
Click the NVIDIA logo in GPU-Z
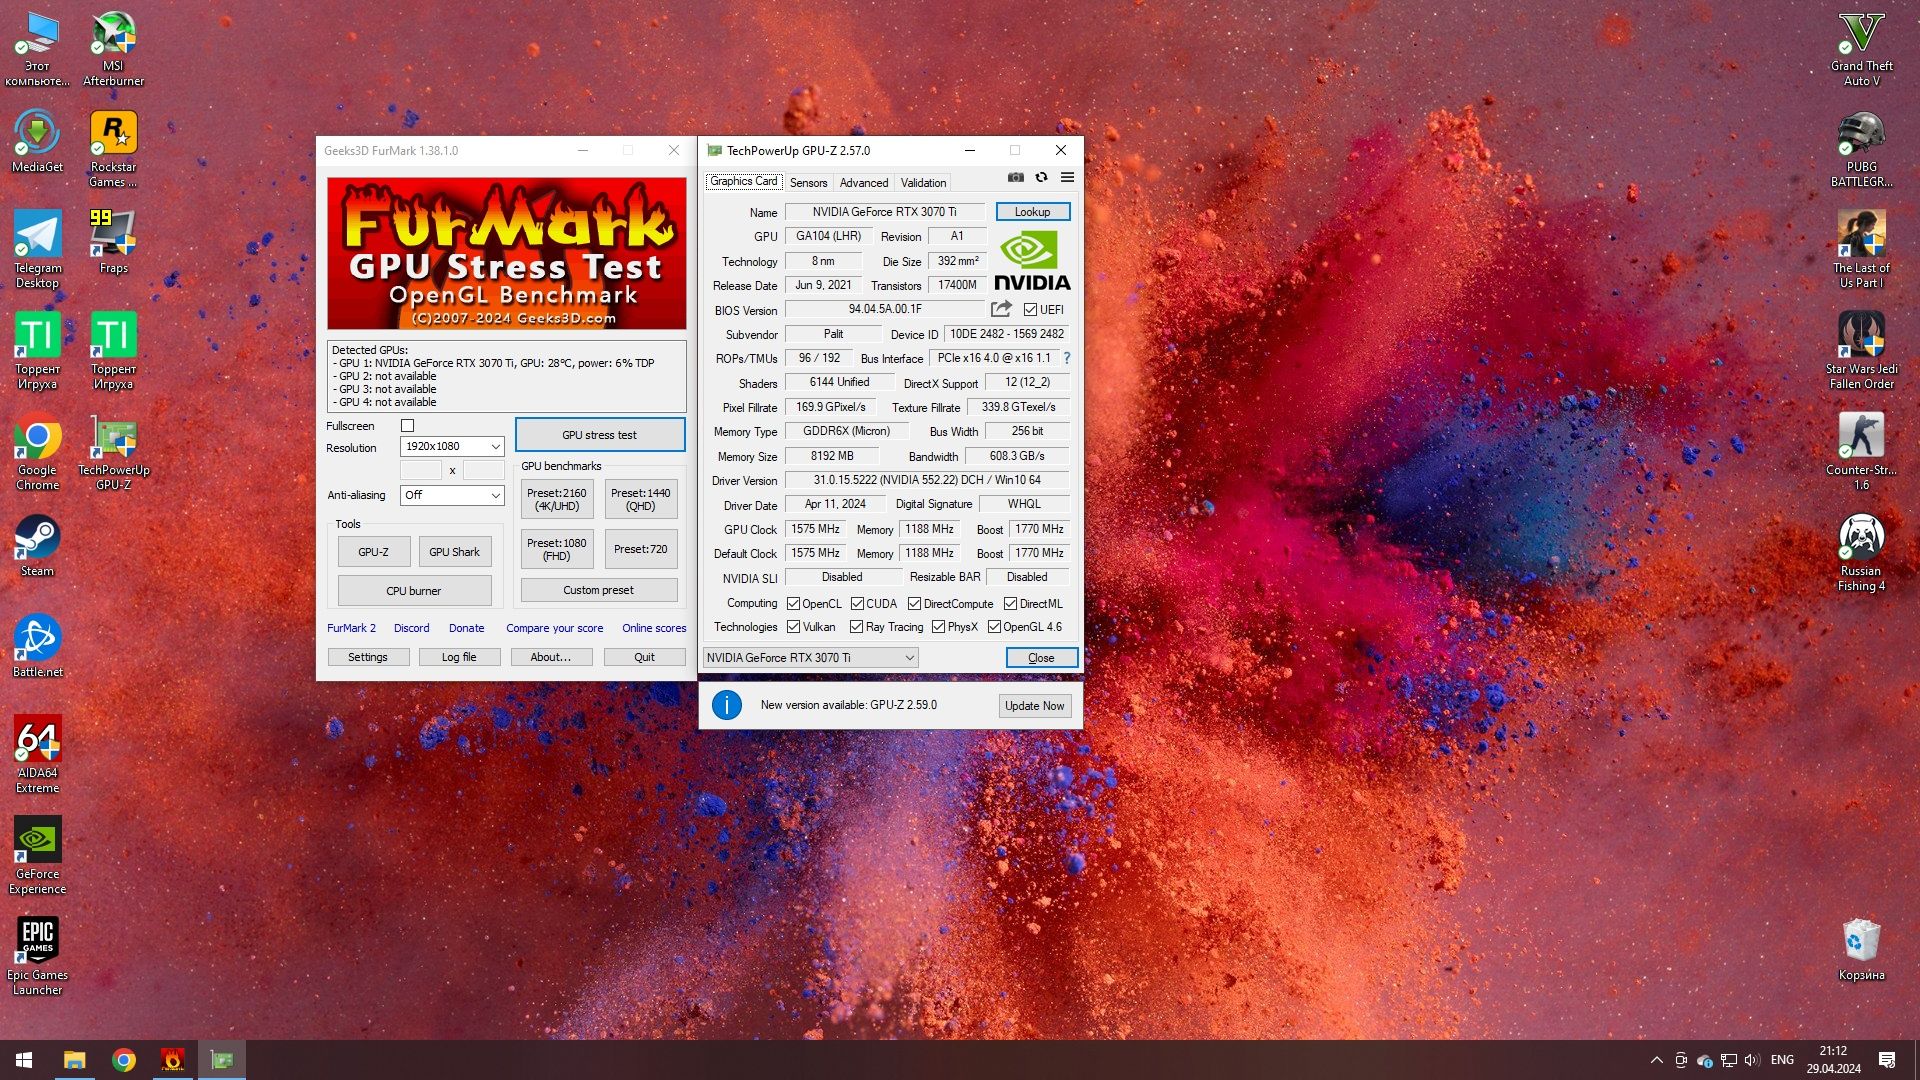click(x=1032, y=262)
